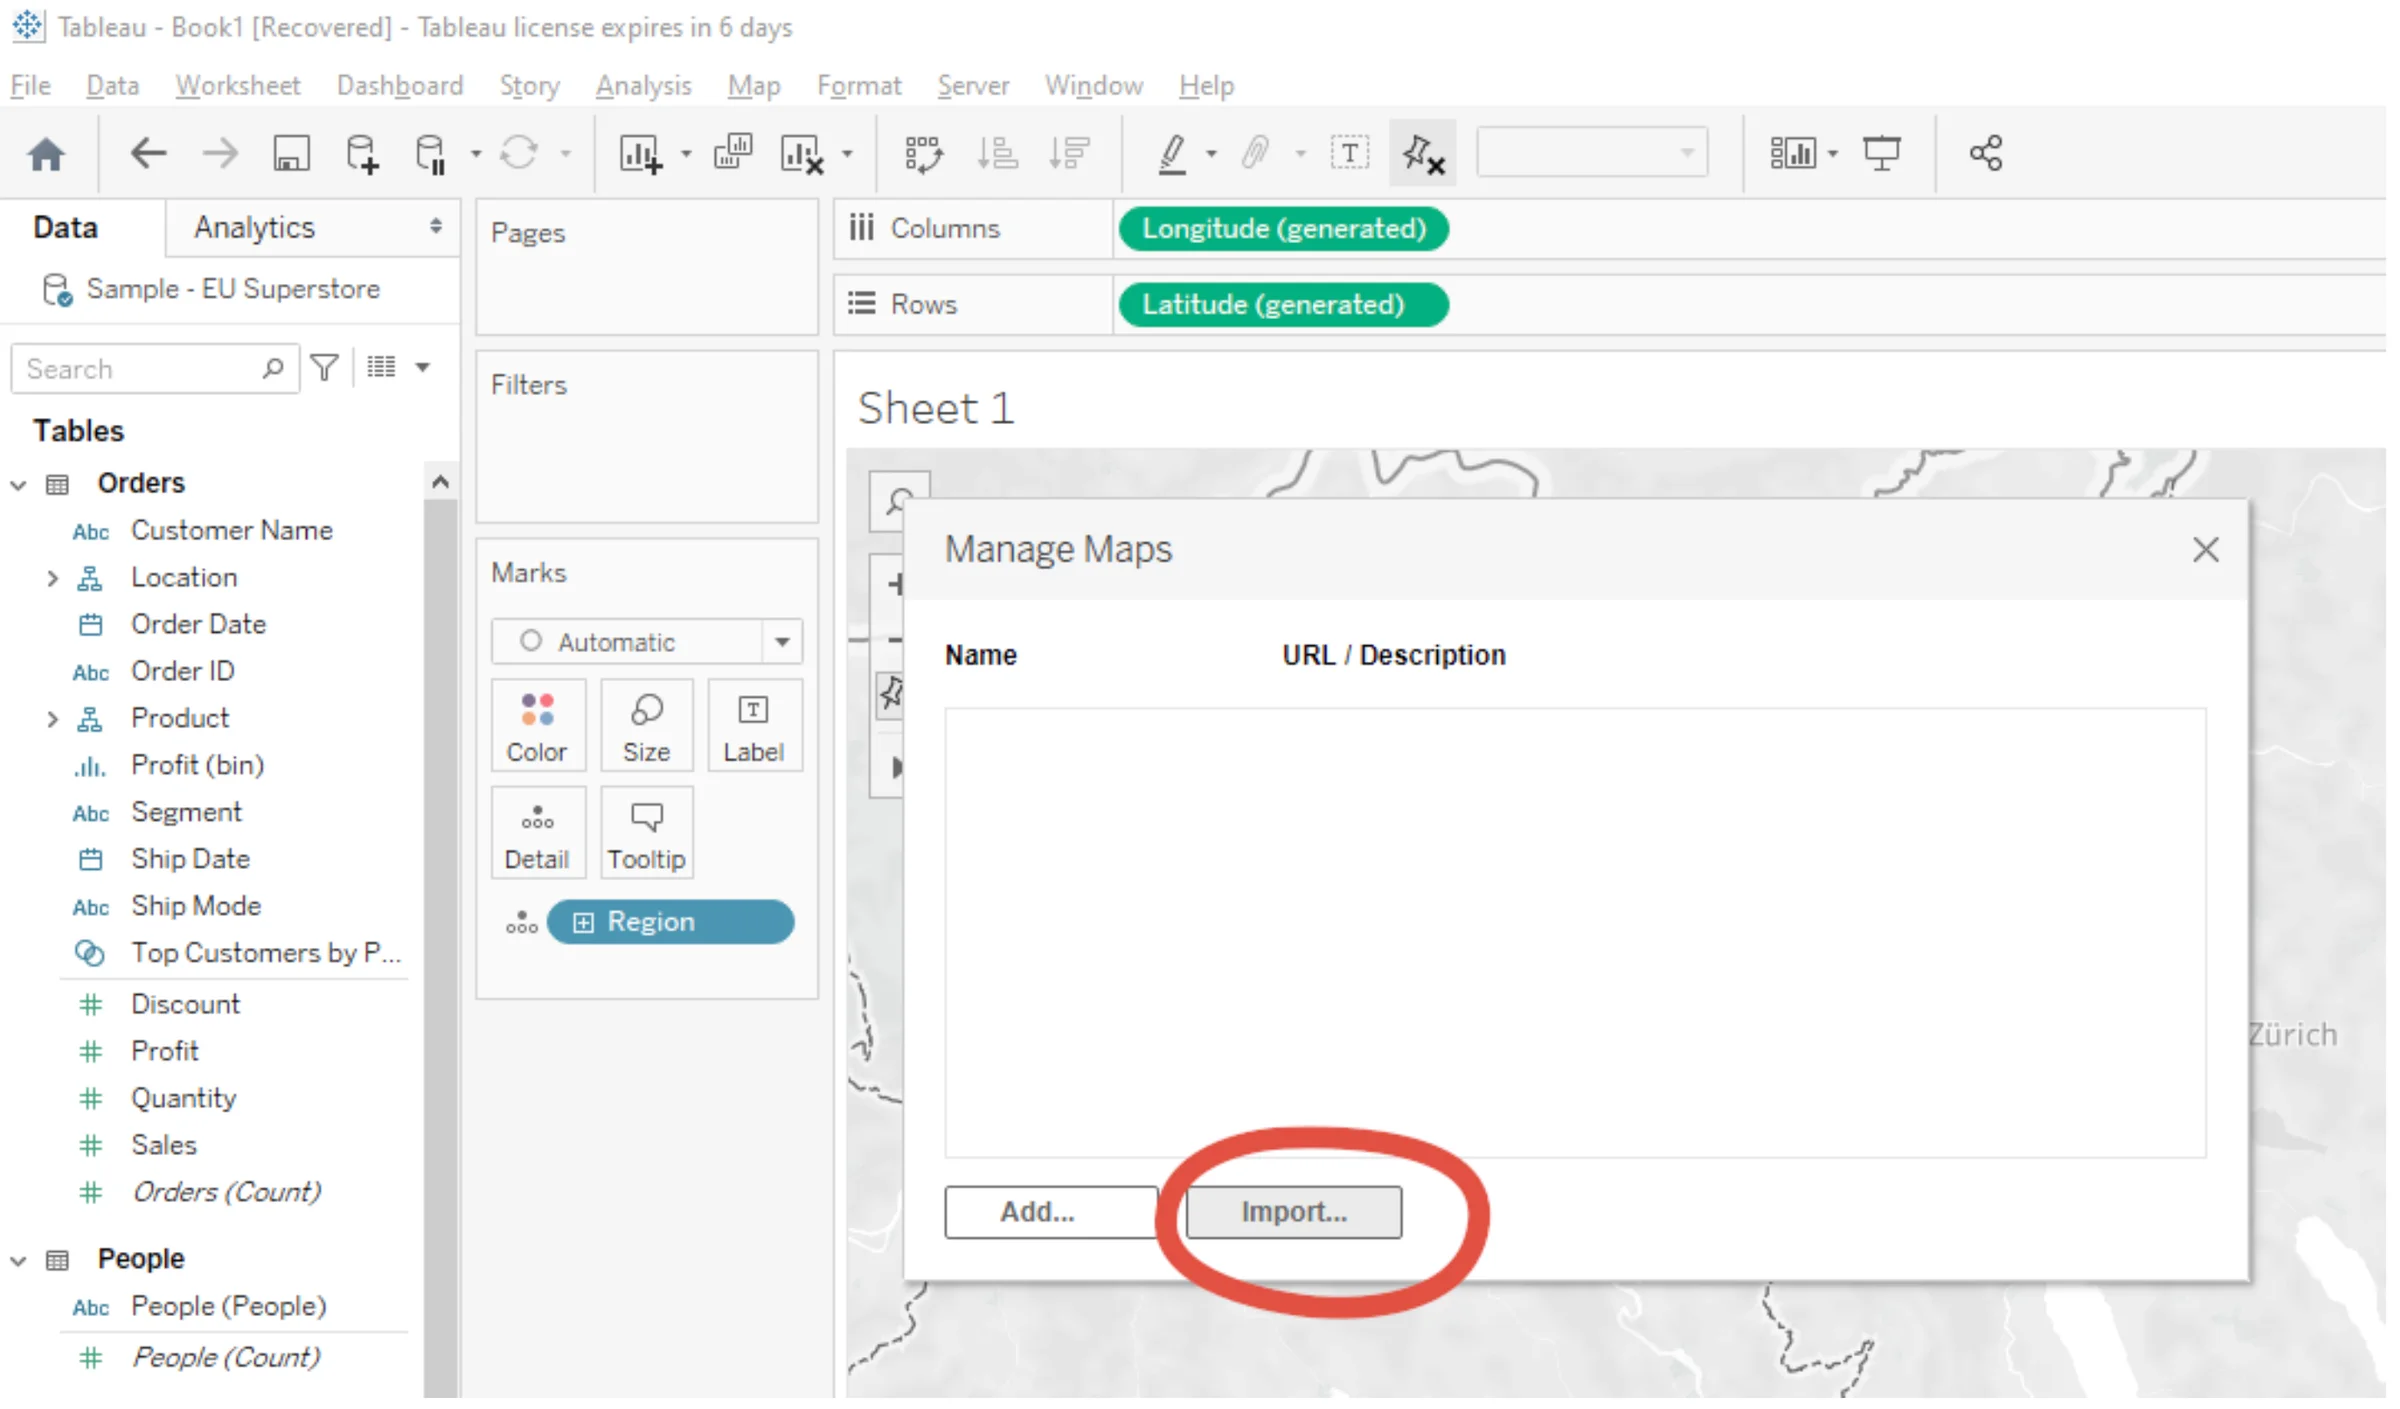Viewport: 2400px width, 1409px height.
Task: Select the Order Date field
Action: pos(198,624)
